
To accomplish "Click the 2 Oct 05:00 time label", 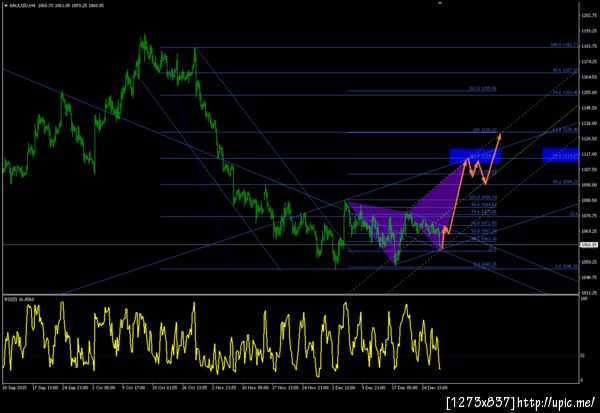I will coord(104,388).
